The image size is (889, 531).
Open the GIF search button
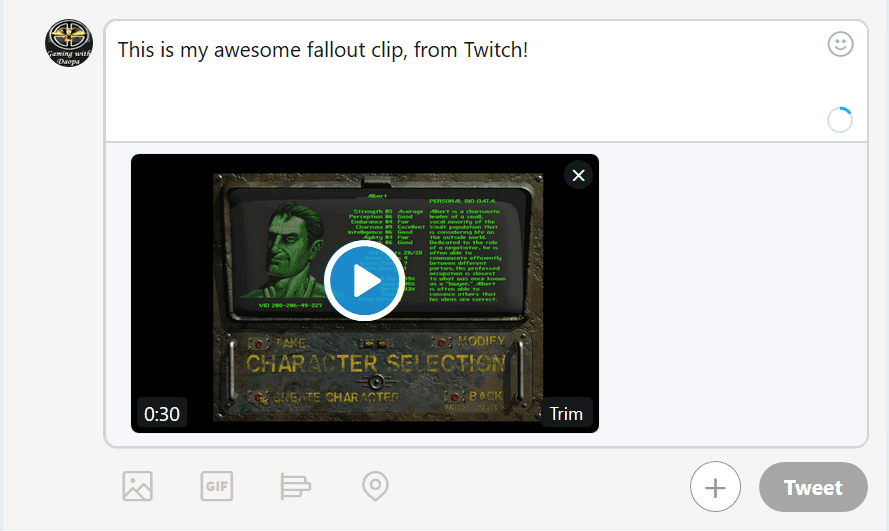[217, 486]
